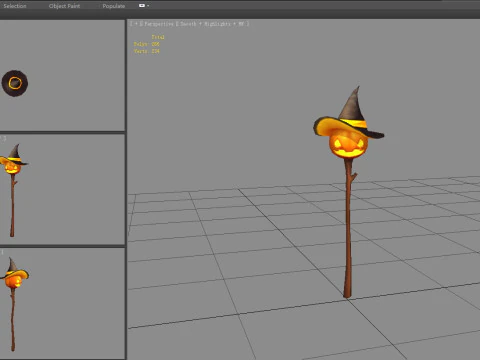The width and height of the screenshot is (480, 360).
Task: Select the wooden stick in perspective viewport
Action: [x=348, y=228]
